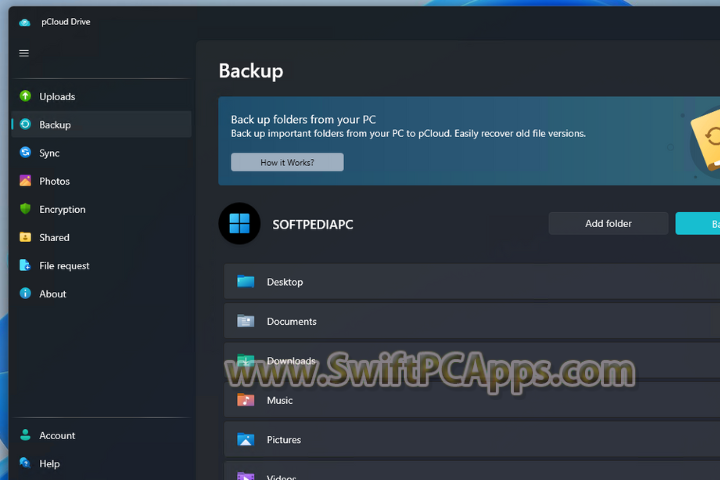This screenshot has width=720, height=480.
Task: Open File request in the sidebar
Action: (102, 265)
